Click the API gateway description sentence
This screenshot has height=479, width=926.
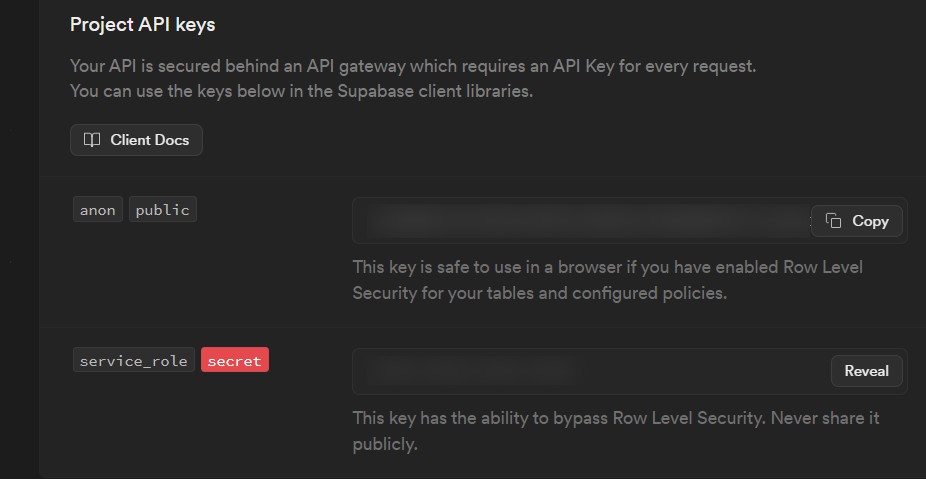[x=413, y=66]
